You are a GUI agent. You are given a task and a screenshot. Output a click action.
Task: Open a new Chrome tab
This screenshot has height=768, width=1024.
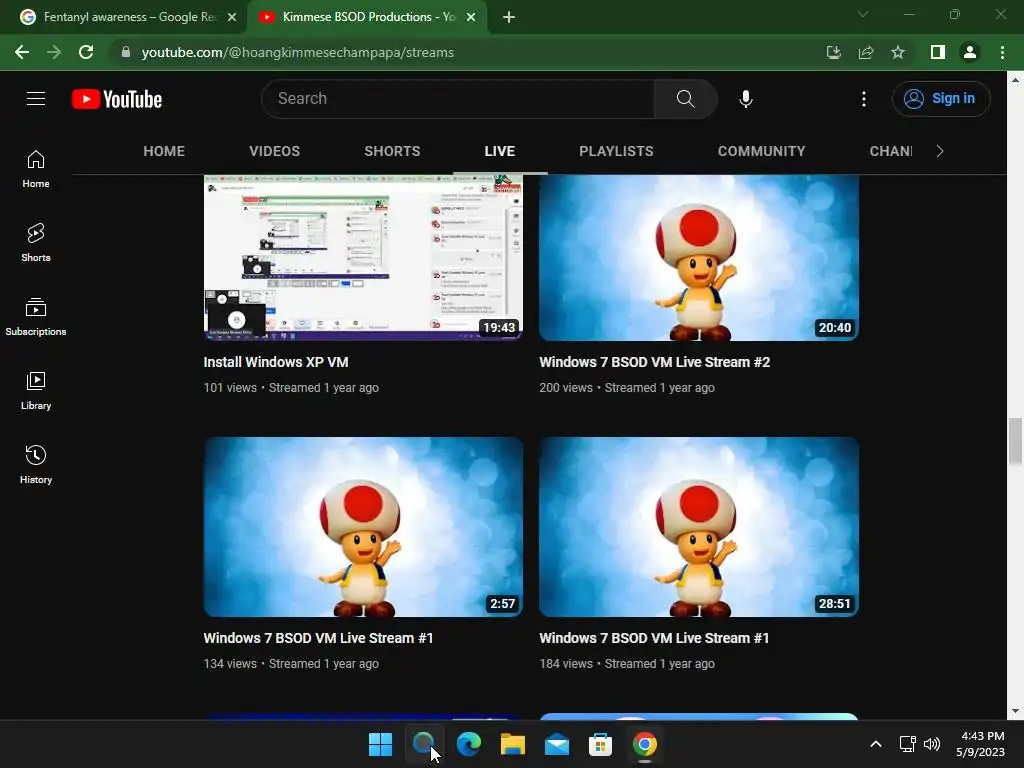(509, 17)
